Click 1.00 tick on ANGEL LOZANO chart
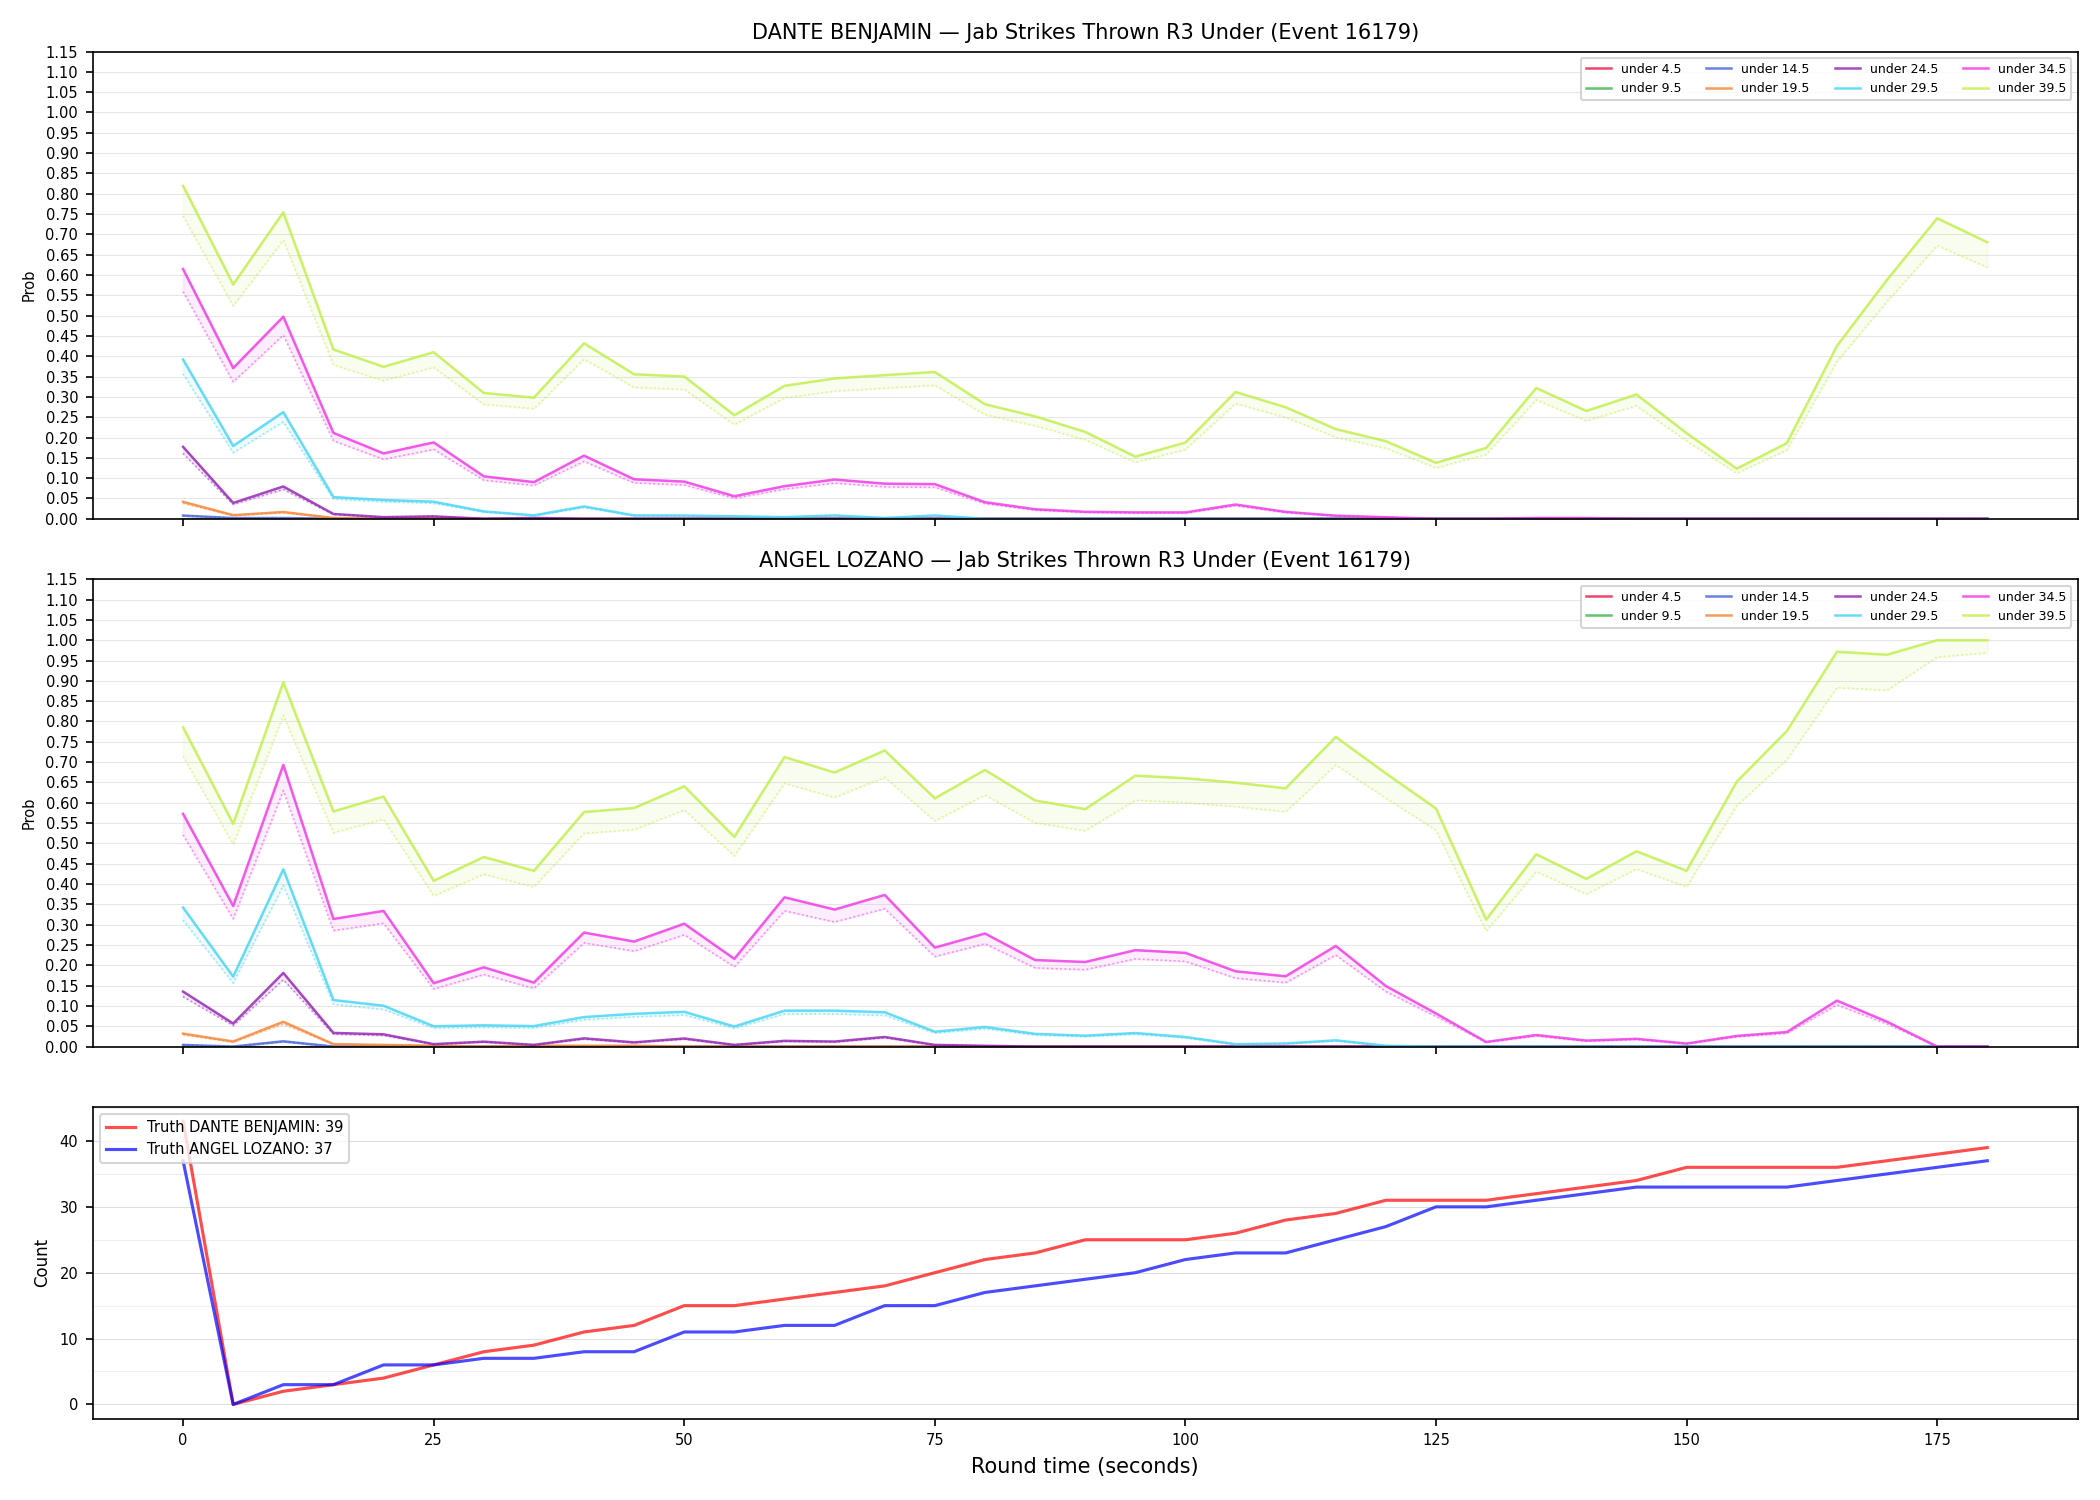 click(x=62, y=640)
